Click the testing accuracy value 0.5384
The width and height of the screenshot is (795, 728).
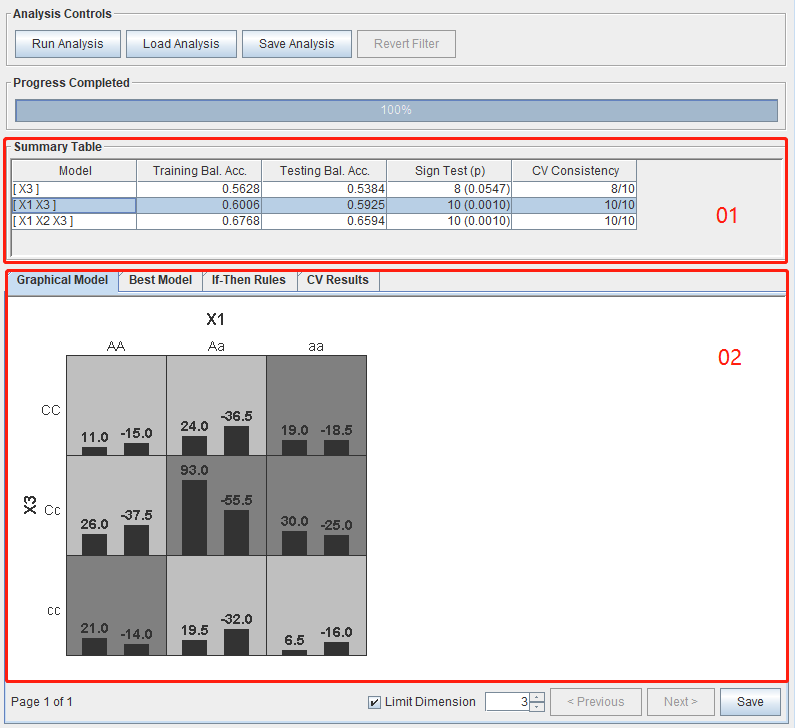point(366,189)
